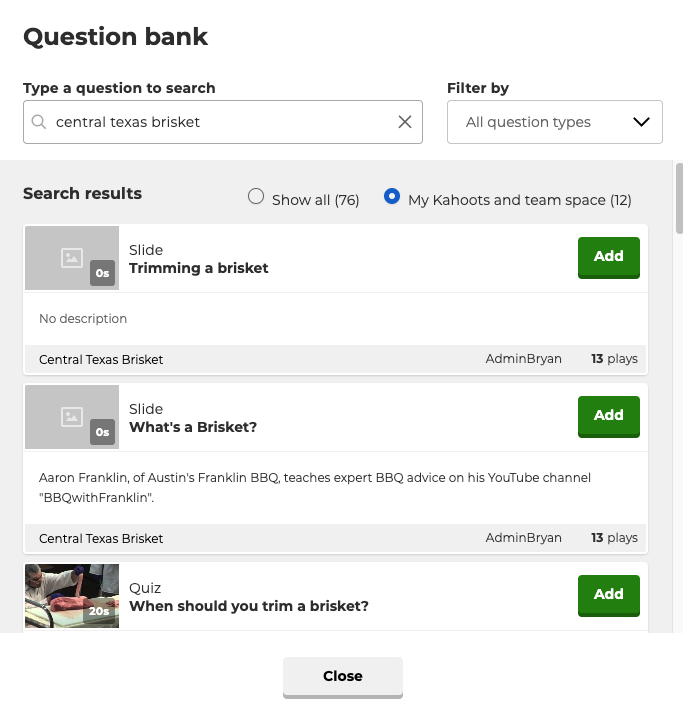The image size is (683, 721).
Task: Click the Filter by dropdown chevron arrow
Action: (x=641, y=122)
